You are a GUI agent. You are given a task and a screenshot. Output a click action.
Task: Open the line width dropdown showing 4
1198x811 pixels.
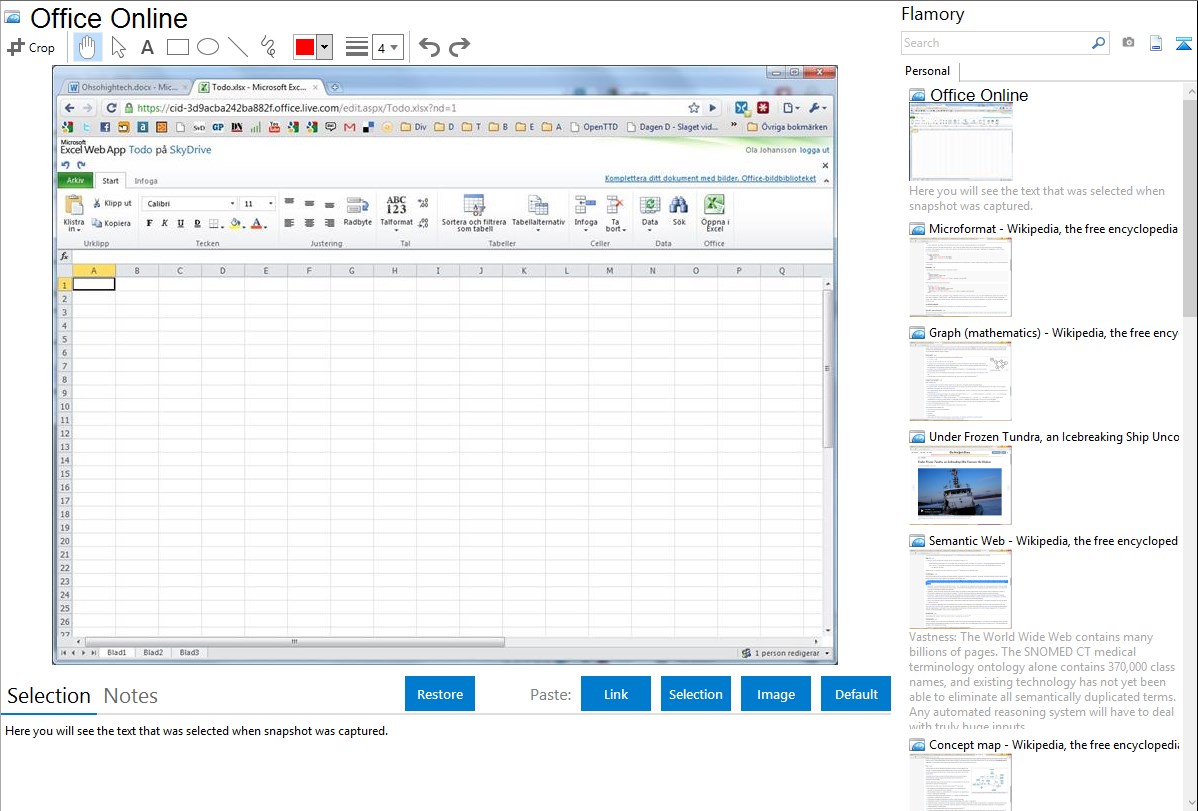coord(387,47)
